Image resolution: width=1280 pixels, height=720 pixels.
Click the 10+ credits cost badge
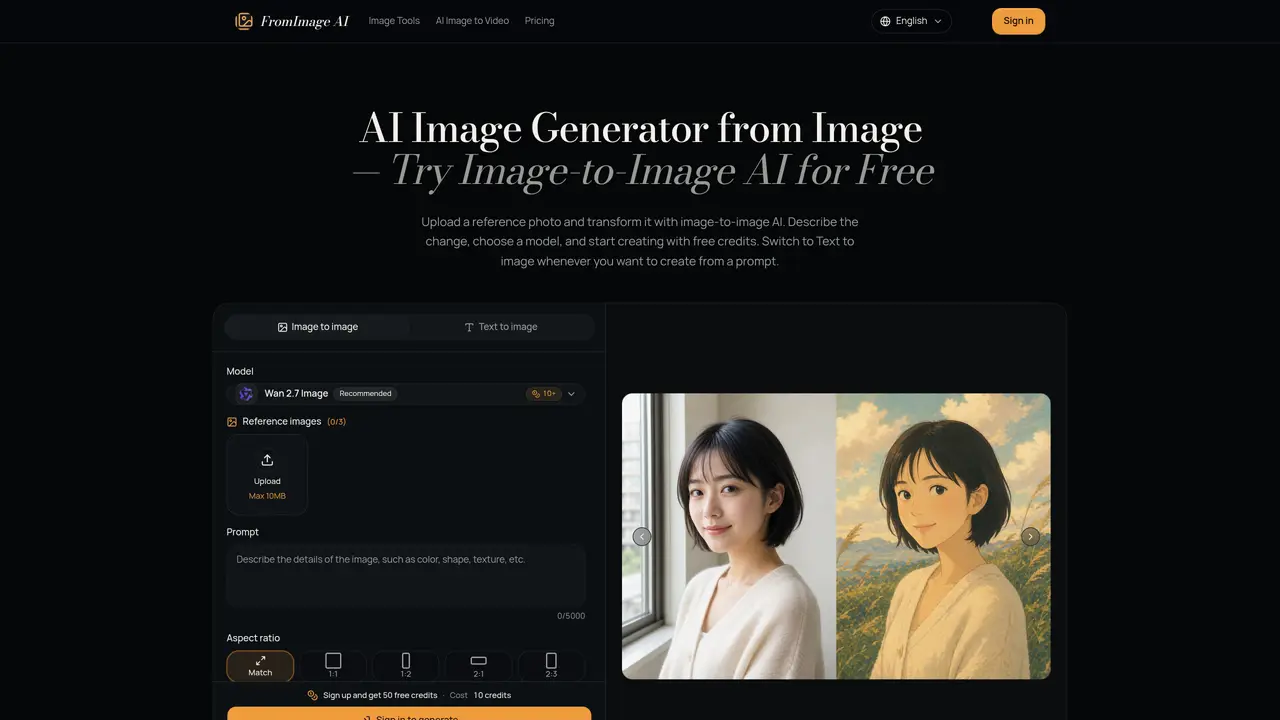[x=544, y=394]
